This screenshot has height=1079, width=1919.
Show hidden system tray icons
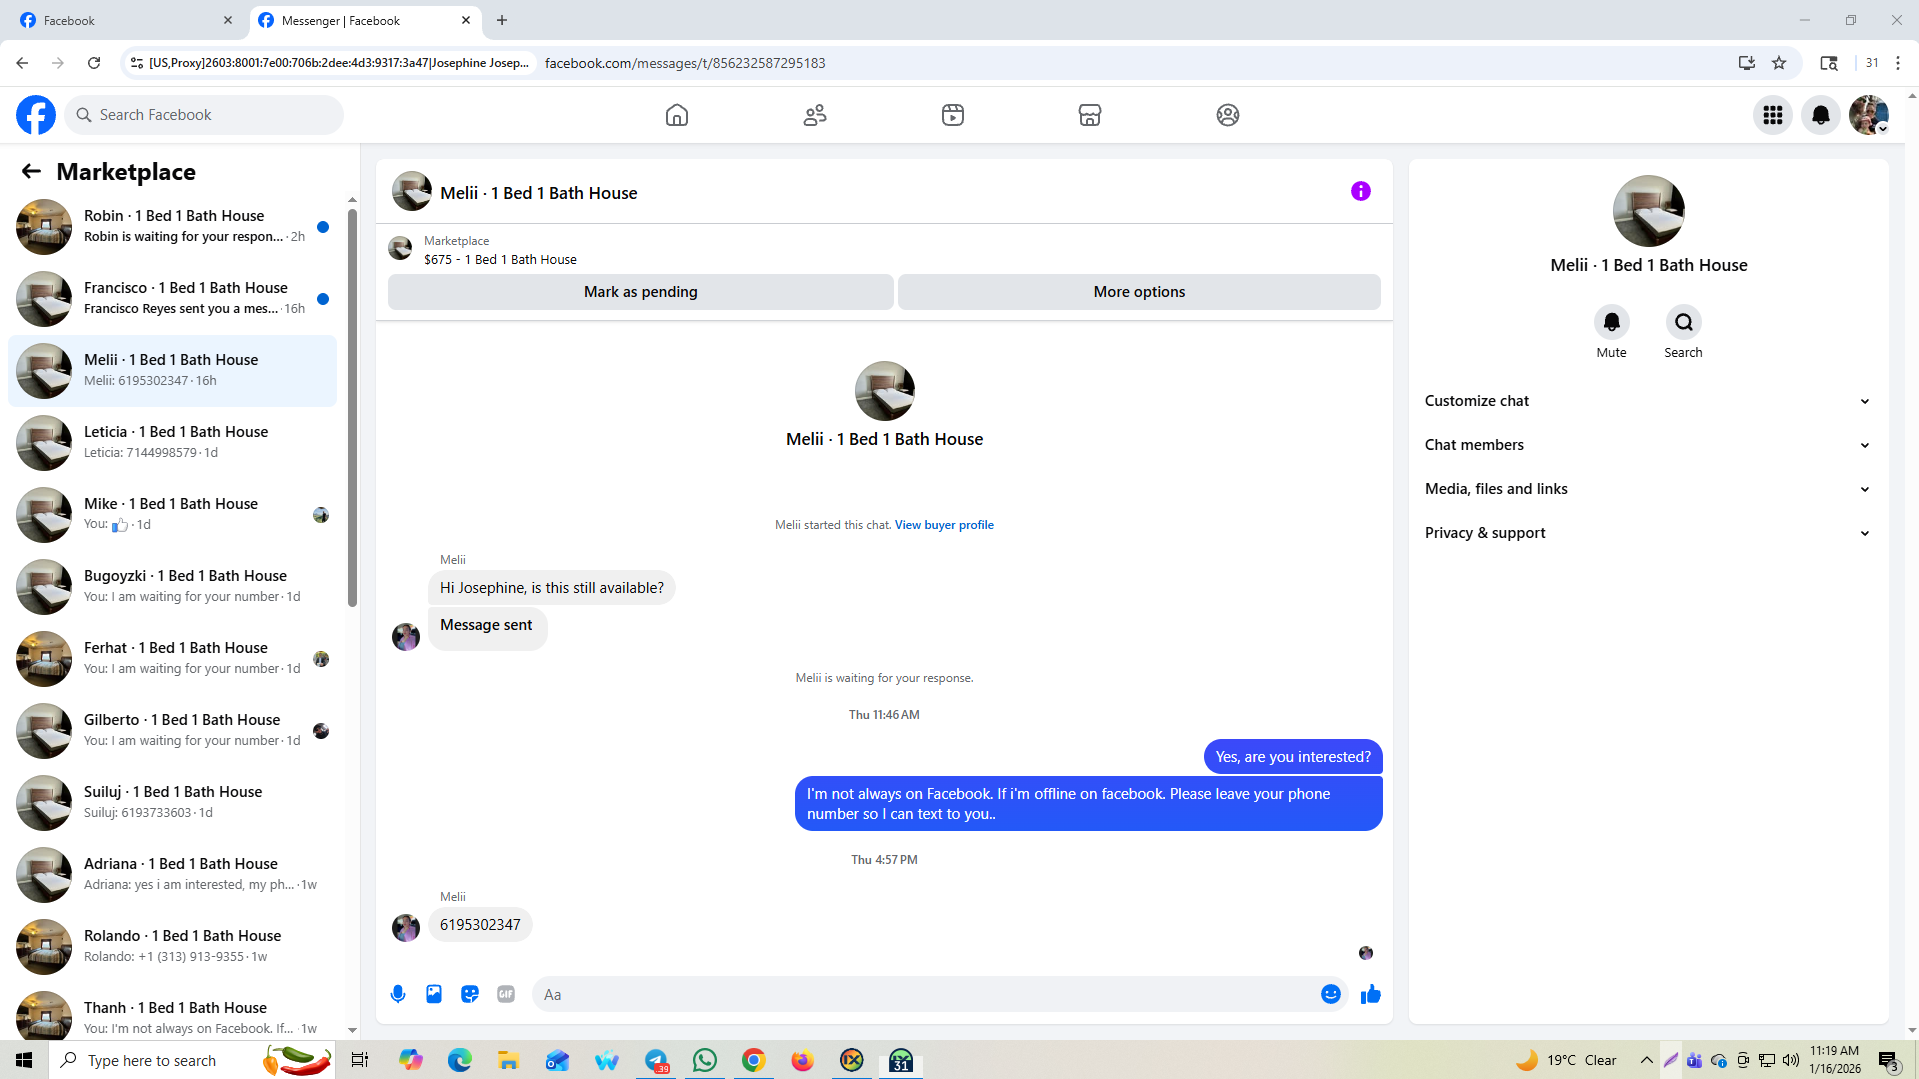pos(1647,1060)
